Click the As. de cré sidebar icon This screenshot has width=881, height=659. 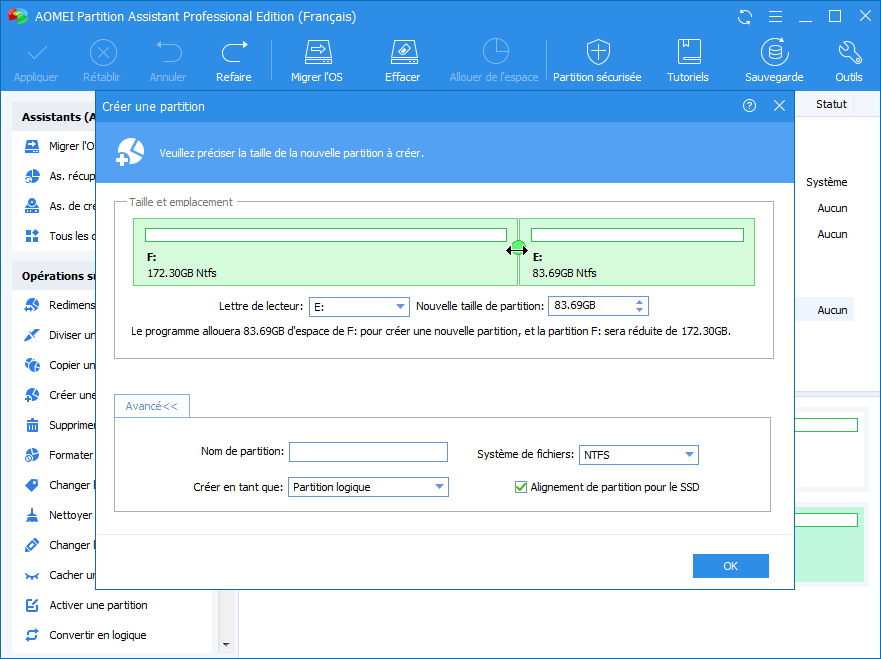(x=32, y=206)
